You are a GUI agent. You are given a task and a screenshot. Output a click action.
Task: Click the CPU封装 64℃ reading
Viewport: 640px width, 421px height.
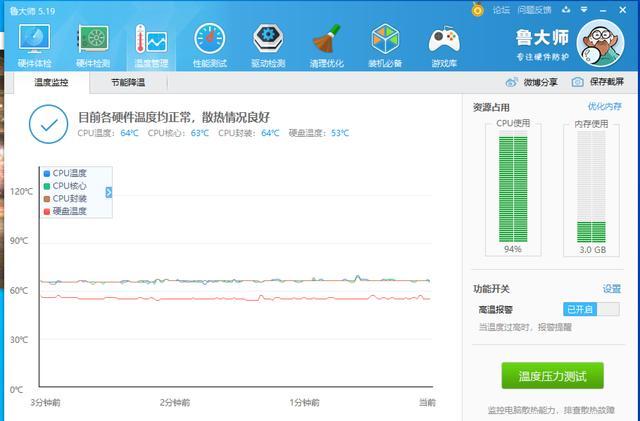point(249,133)
